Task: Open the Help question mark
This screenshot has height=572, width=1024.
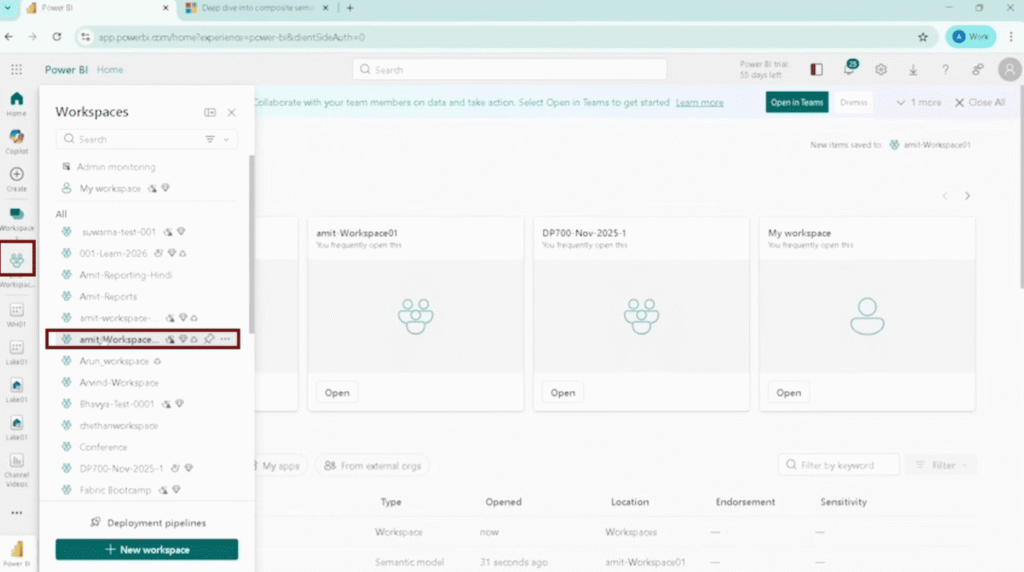Action: pos(945,69)
